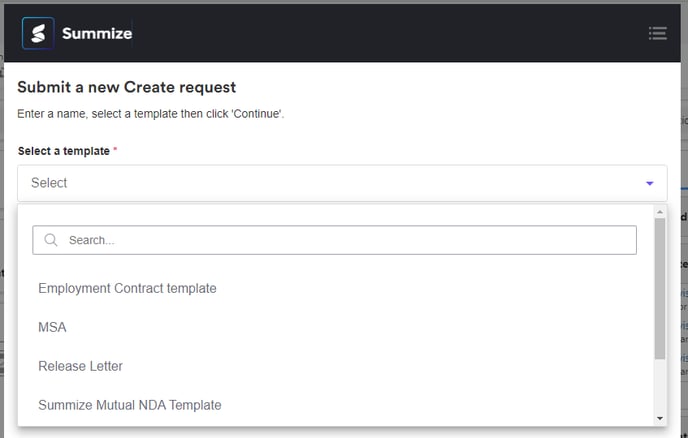This screenshot has height=438, width=688.
Task: Click the instruction text under heading
Action: (150, 114)
